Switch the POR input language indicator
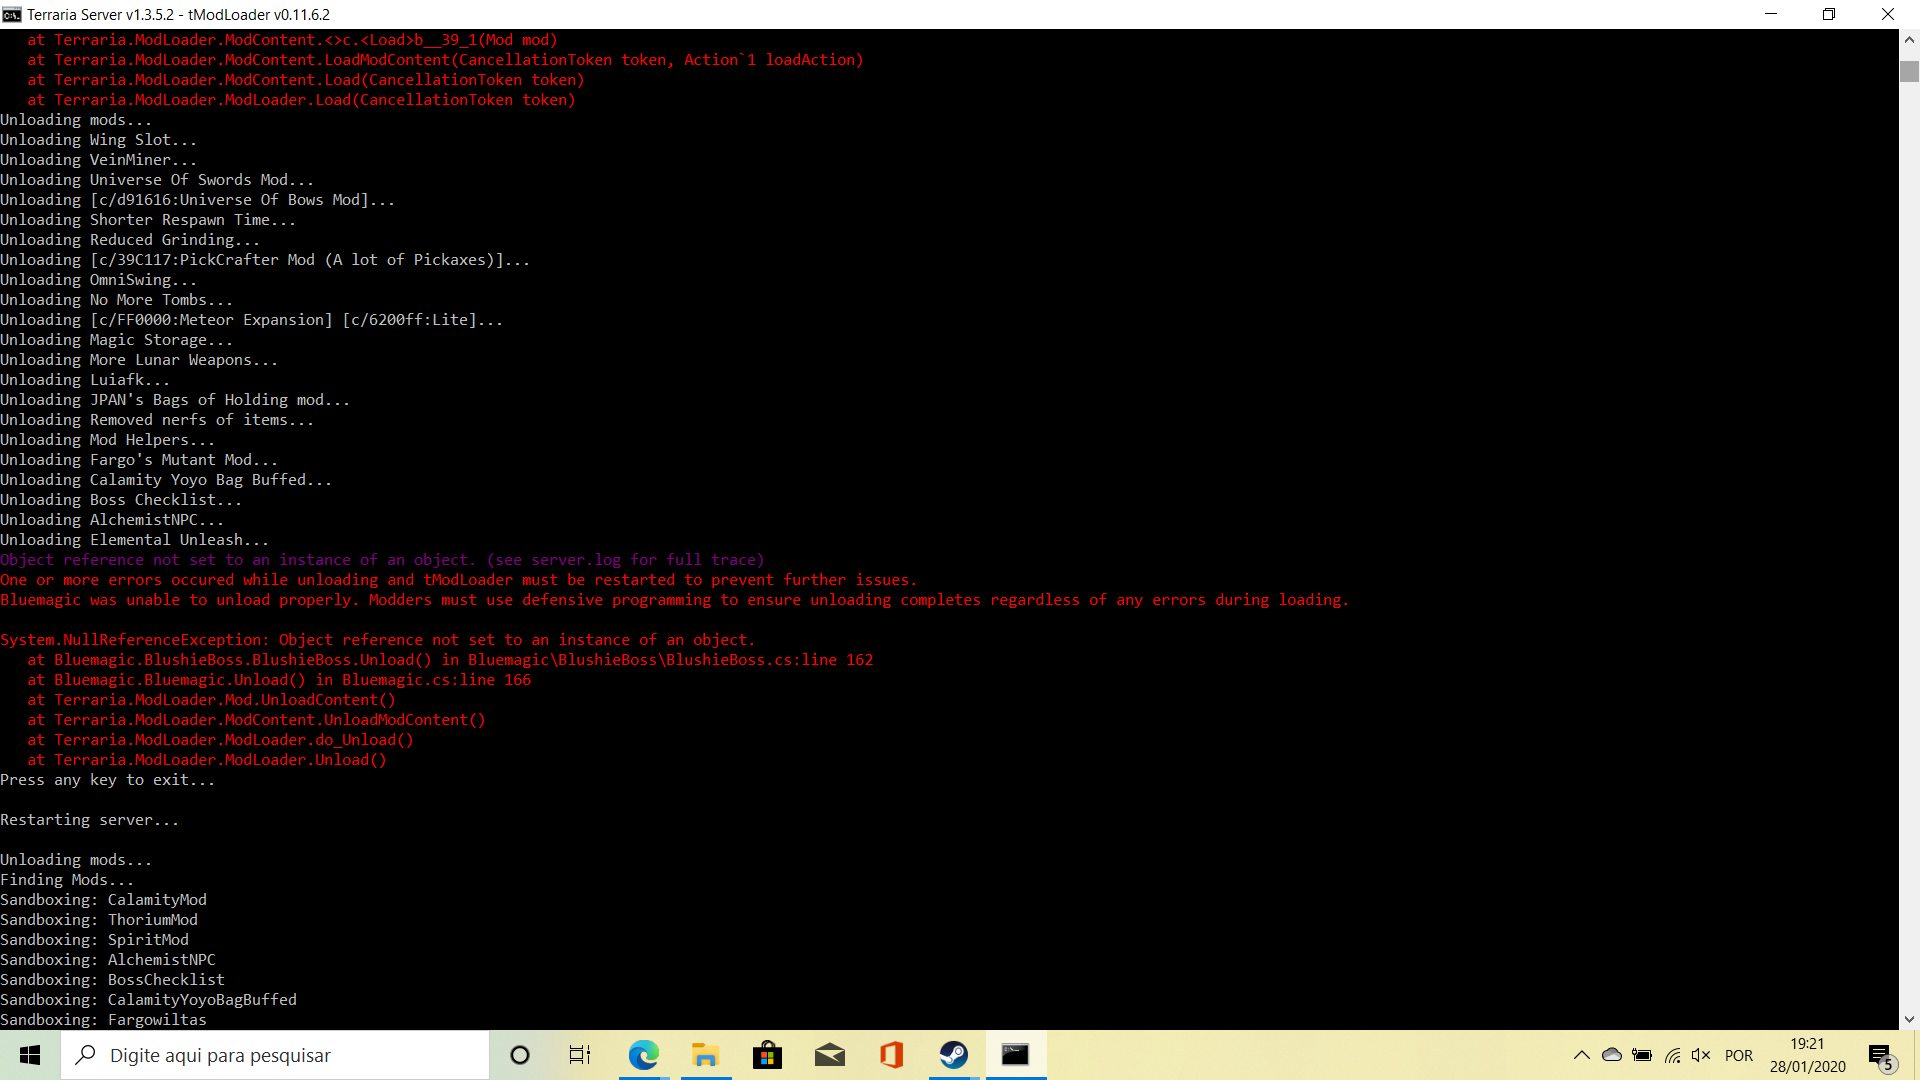This screenshot has height=1080, width=1920. click(x=1739, y=1055)
